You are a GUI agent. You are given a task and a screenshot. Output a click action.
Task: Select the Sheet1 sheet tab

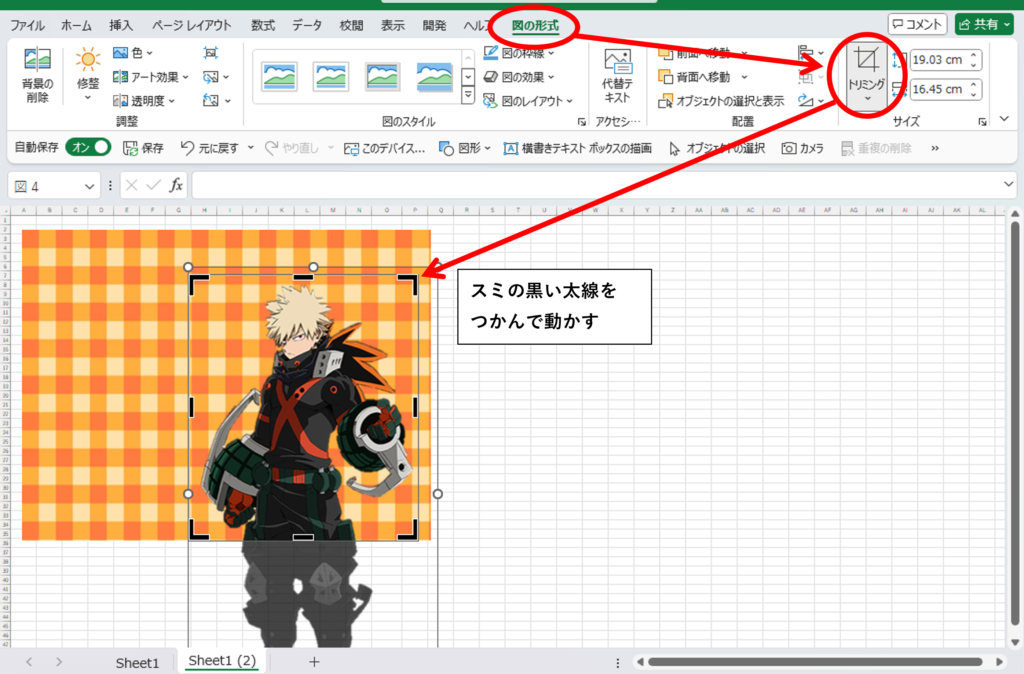point(137,663)
